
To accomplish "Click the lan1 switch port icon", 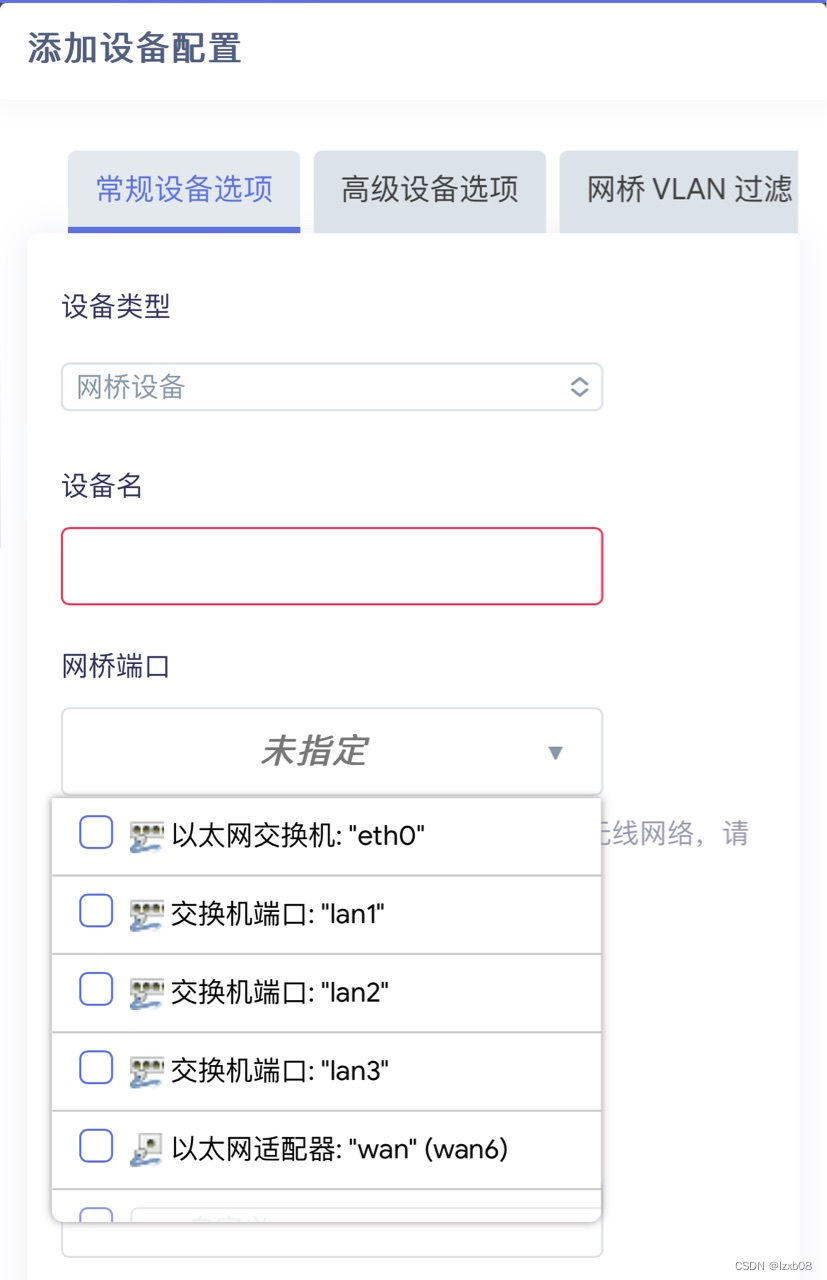I will click(146, 914).
